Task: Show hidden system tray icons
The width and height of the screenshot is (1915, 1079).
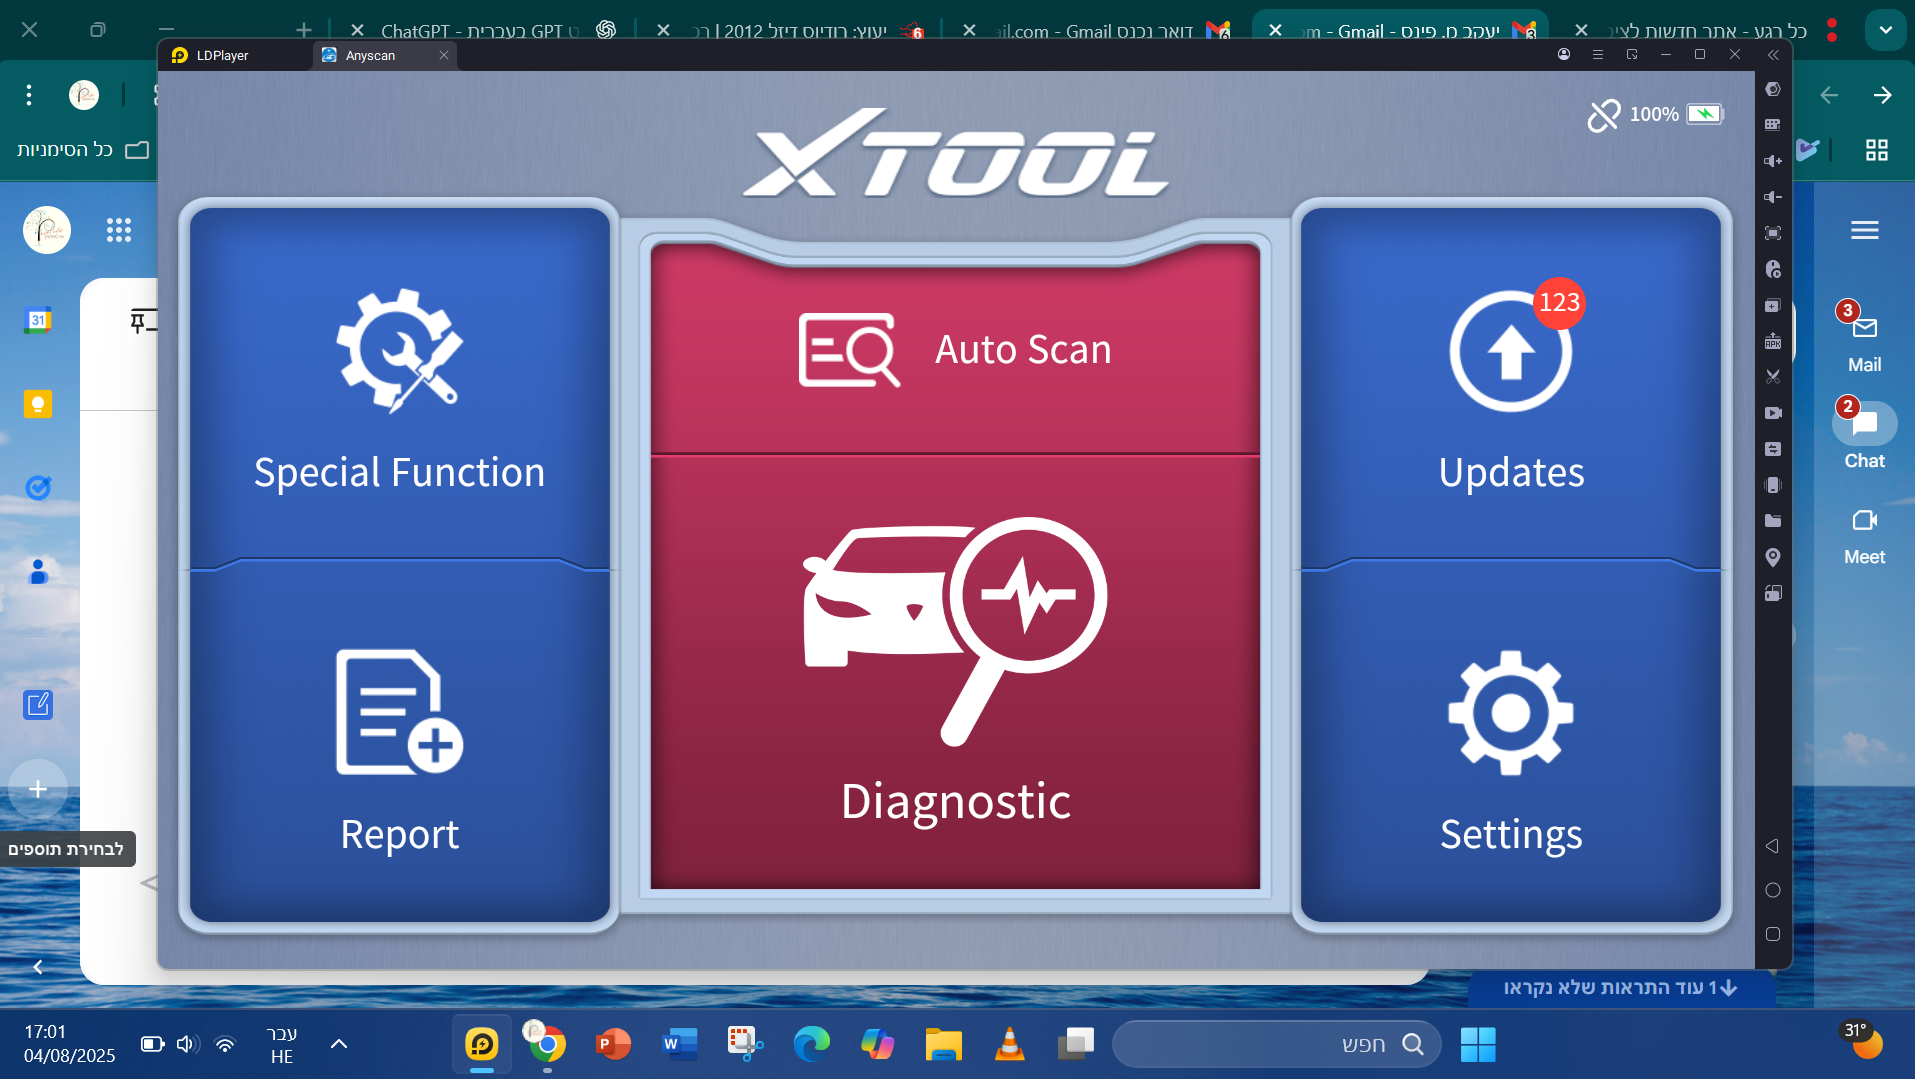Action: click(339, 1044)
